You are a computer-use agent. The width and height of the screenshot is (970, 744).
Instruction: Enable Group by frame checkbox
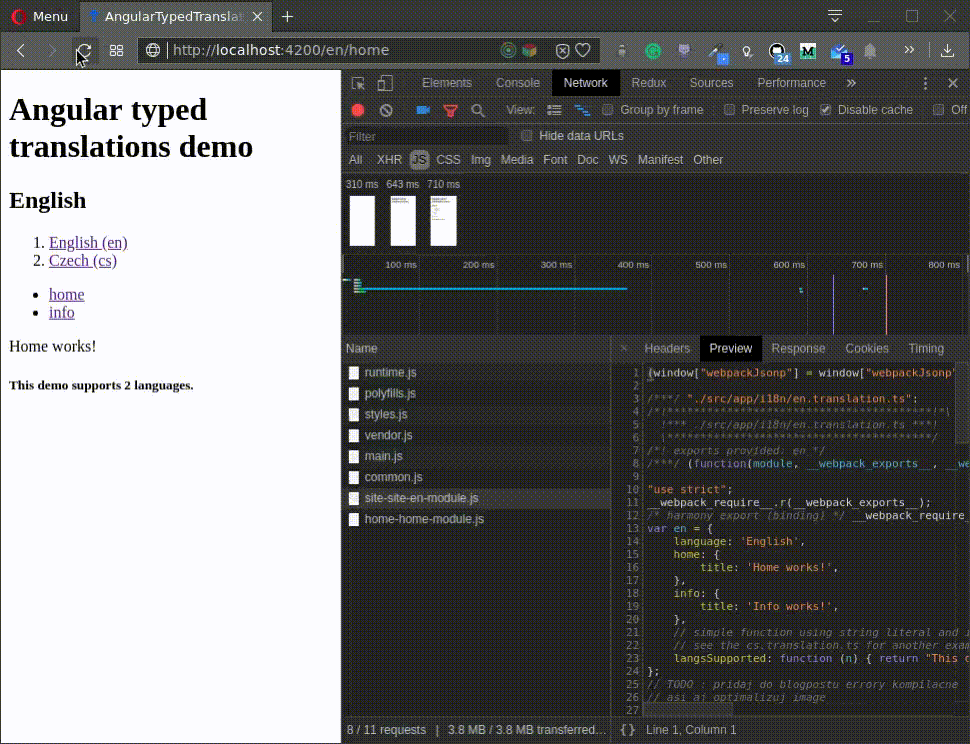(607, 110)
